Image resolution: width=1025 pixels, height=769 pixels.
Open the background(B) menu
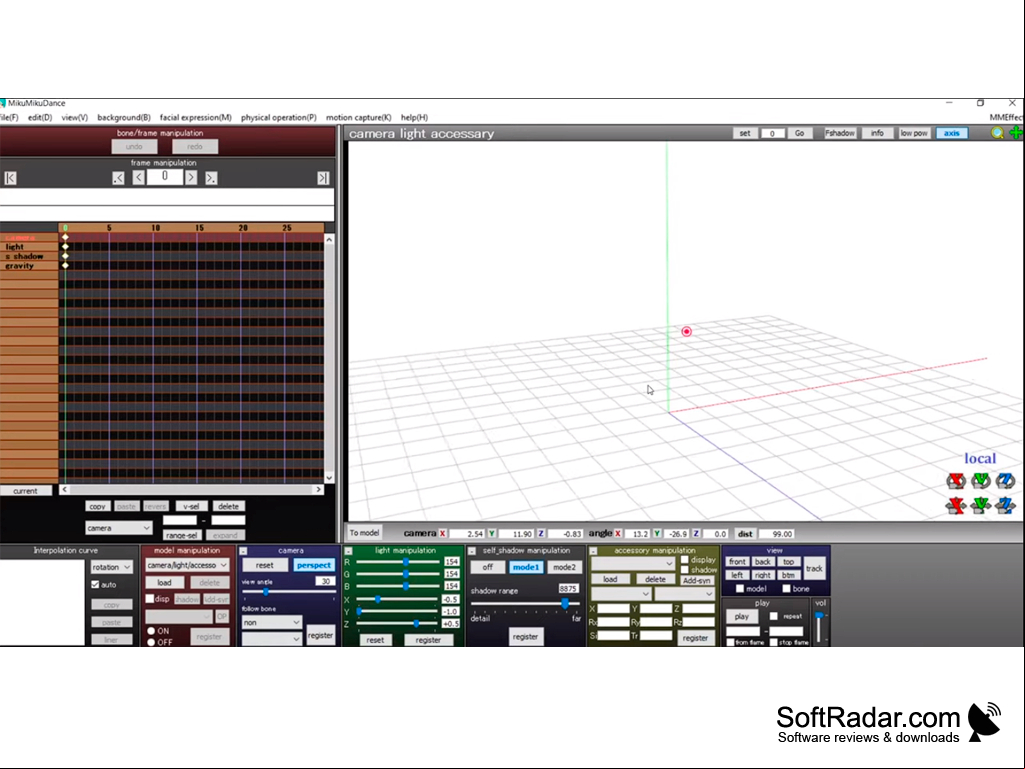click(124, 118)
